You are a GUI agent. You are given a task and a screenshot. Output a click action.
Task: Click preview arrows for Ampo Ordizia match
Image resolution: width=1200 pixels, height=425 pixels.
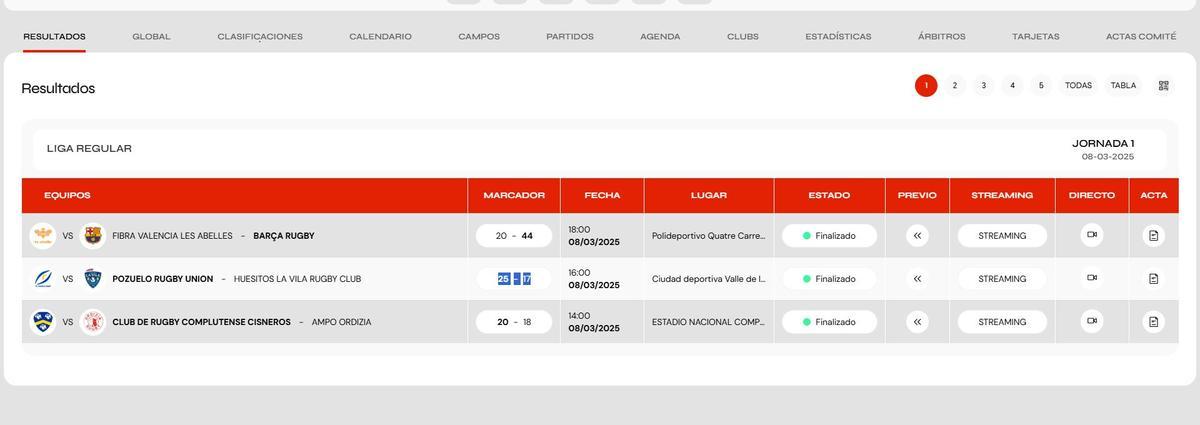pos(917,322)
